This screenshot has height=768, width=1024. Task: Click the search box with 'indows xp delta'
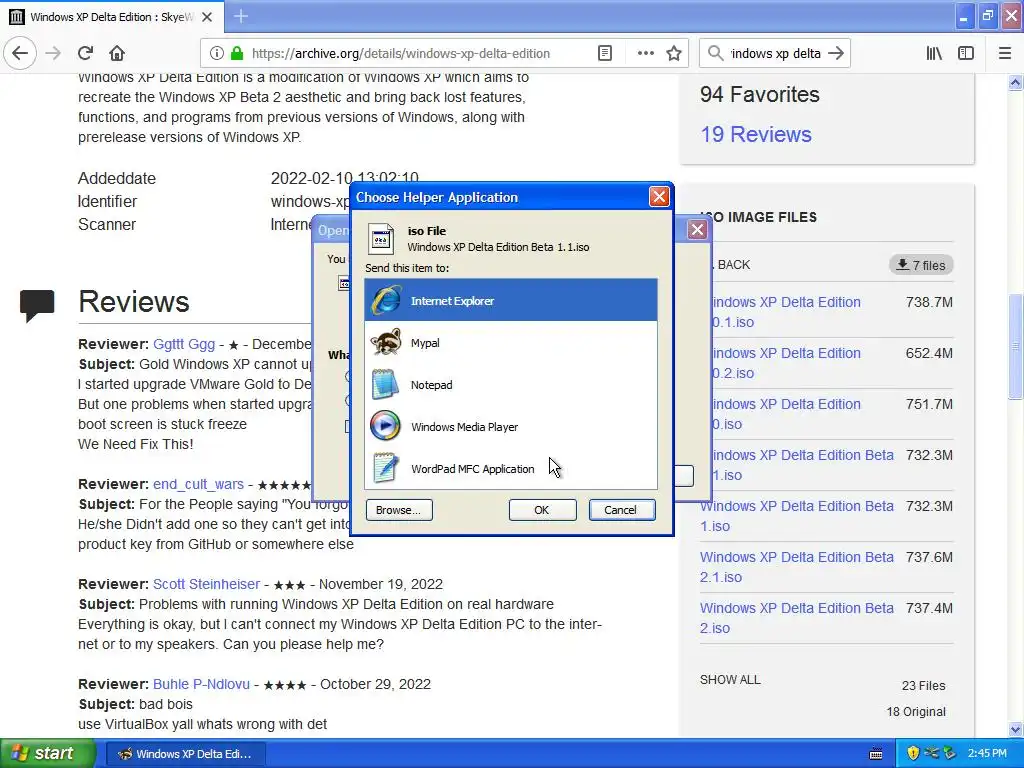[x=775, y=54]
